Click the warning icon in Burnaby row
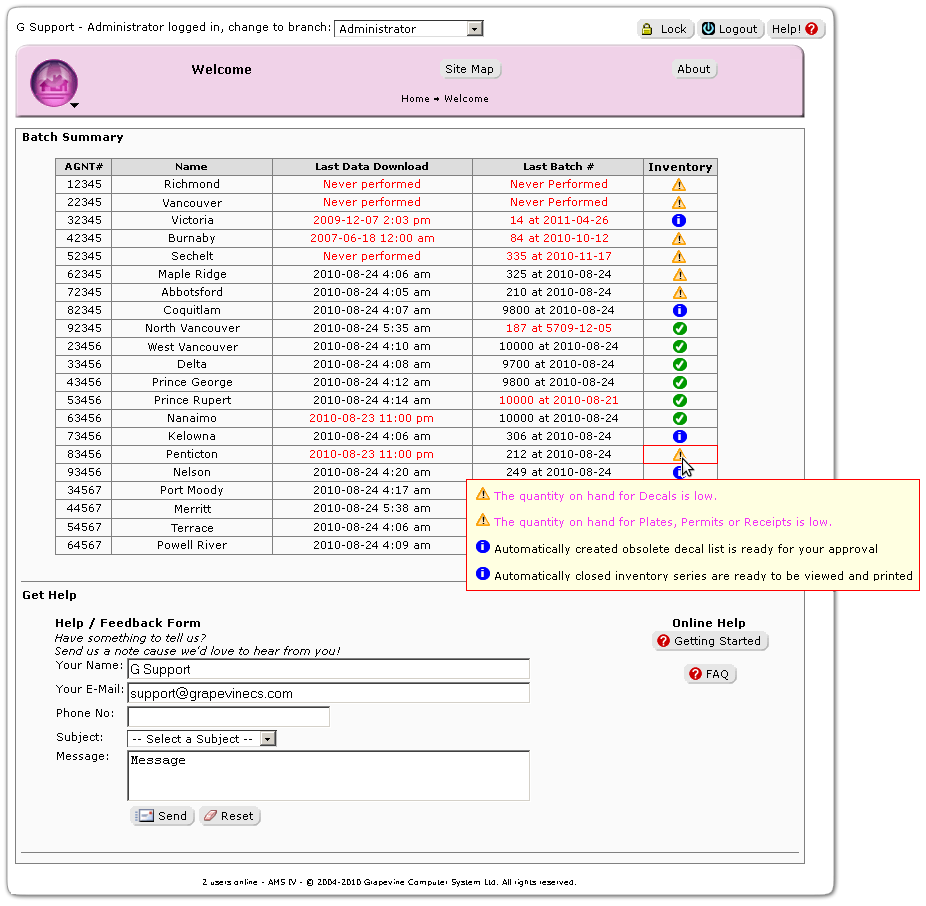 click(679, 239)
